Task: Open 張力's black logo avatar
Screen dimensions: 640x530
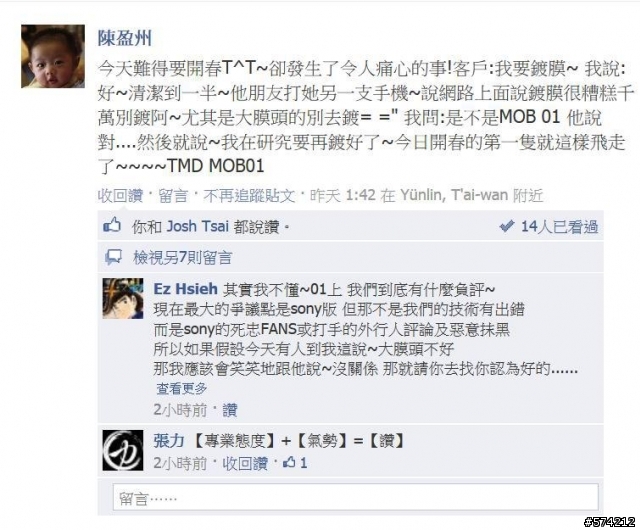Action: (123, 450)
